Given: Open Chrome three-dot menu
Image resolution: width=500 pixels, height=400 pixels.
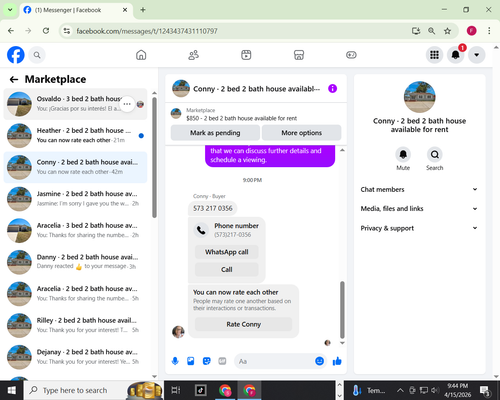Looking at the screenshot, I should 489,31.
